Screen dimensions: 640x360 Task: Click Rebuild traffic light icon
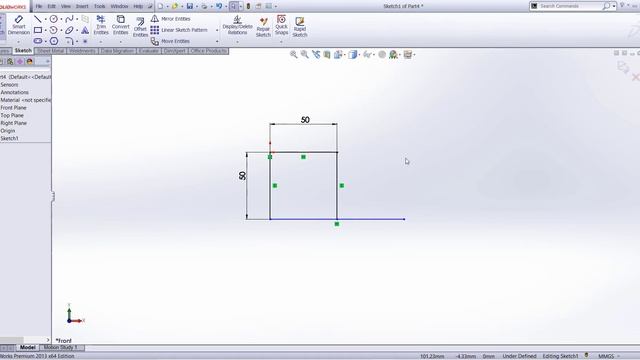tap(248, 6)
